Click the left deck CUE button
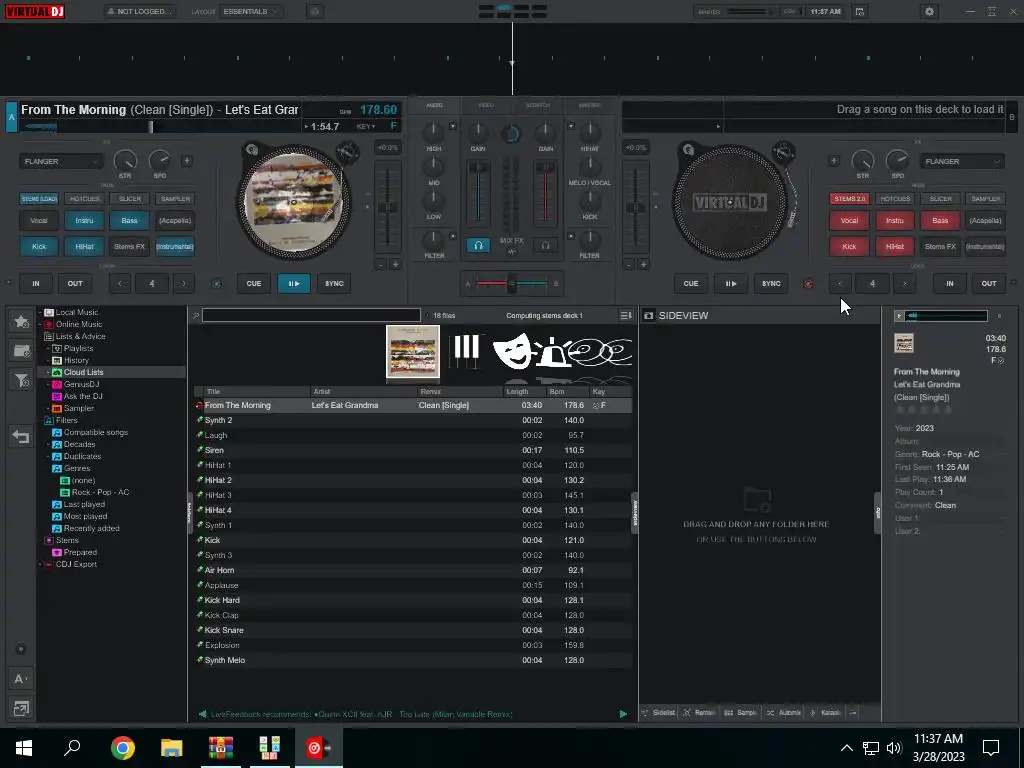The image size is (1024, 768). (x=254, y=283)
